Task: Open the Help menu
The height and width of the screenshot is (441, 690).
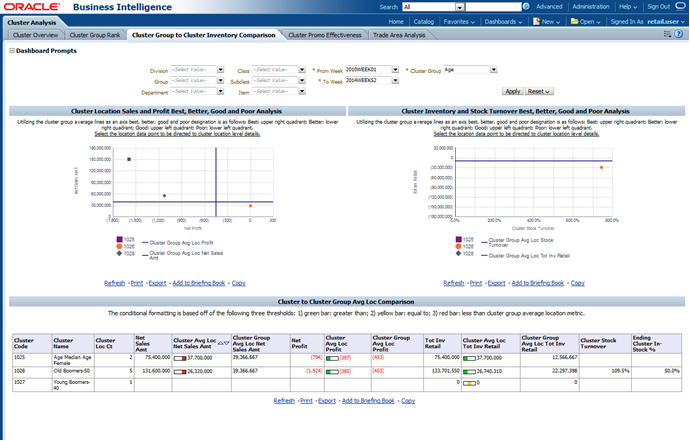Action: click(x=628, y=7)
